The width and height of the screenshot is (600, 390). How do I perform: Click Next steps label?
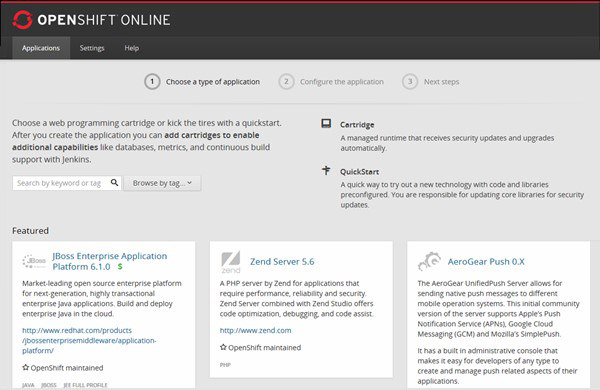(x=441, y=82)
